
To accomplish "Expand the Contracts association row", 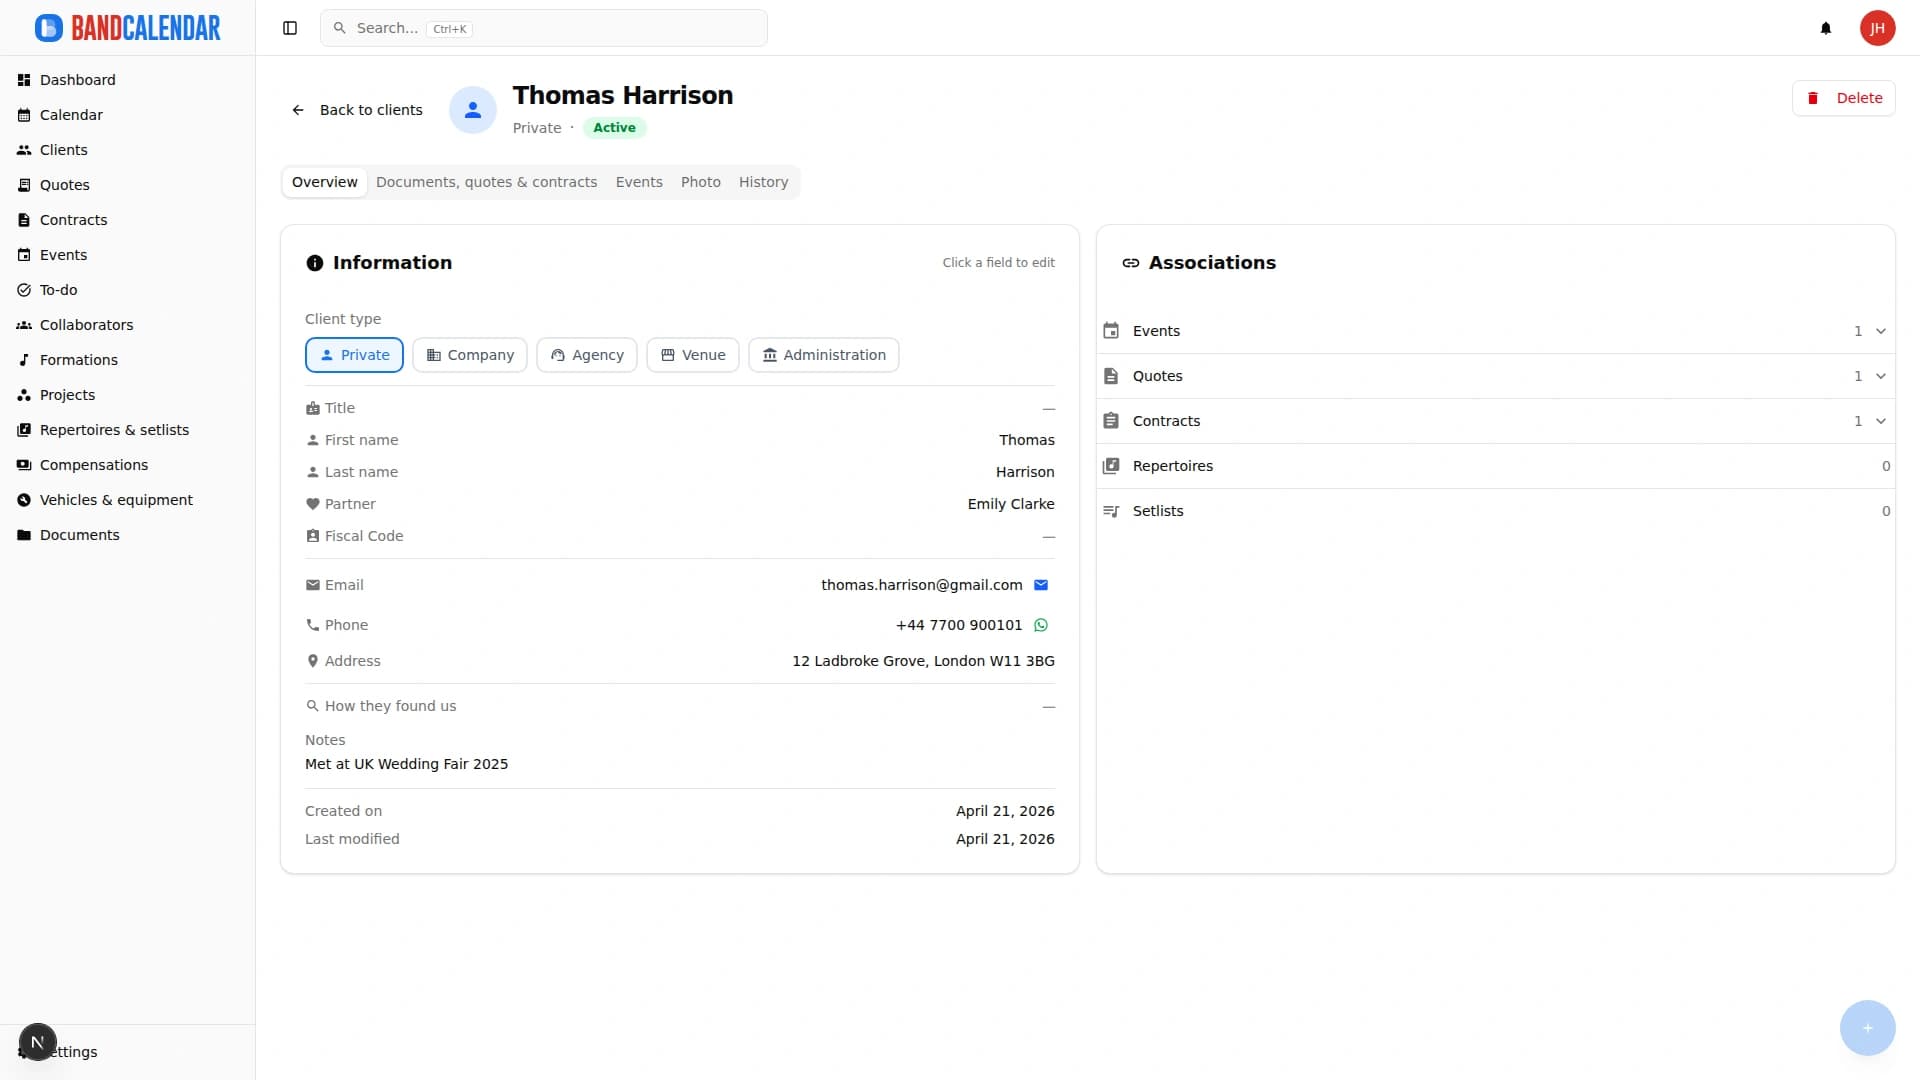I will tap(1495, 421).
